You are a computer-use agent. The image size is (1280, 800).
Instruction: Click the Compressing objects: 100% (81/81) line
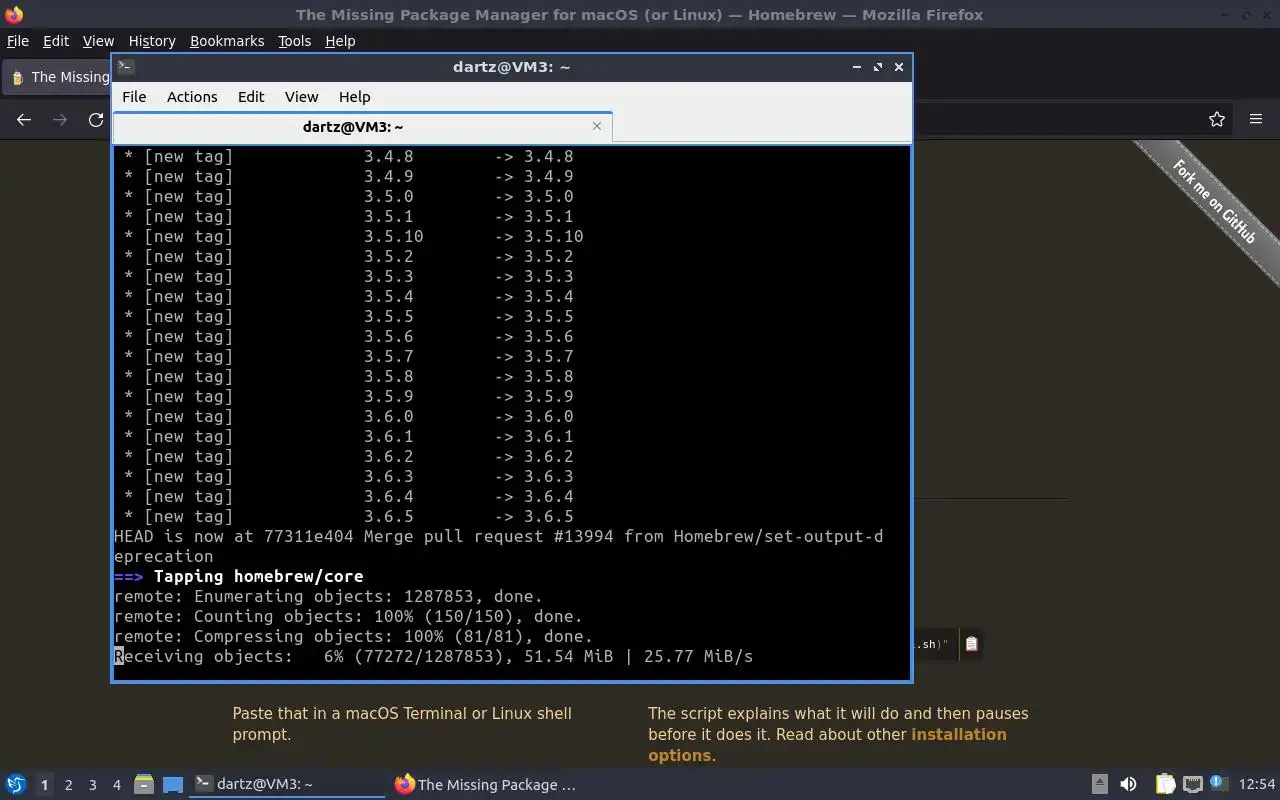[x=353, y=636]
